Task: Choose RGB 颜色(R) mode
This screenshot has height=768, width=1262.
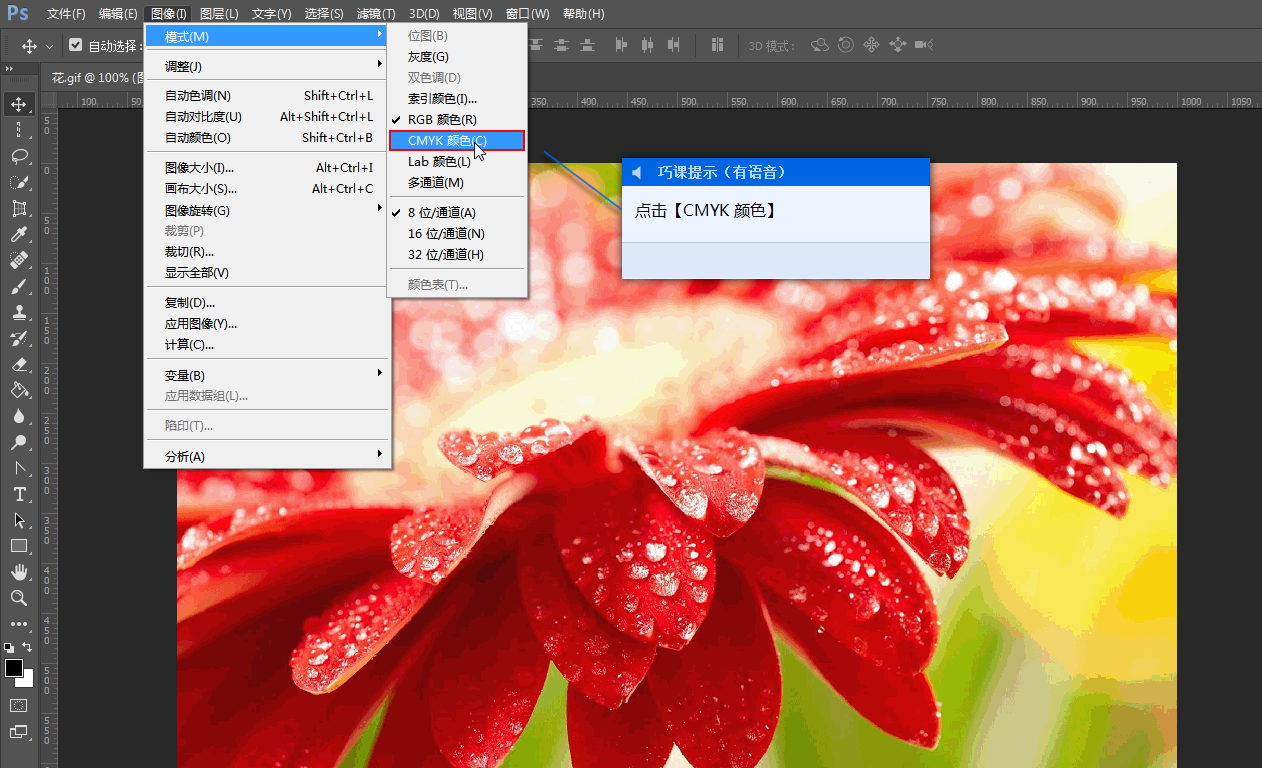Action: pos(456,119)
